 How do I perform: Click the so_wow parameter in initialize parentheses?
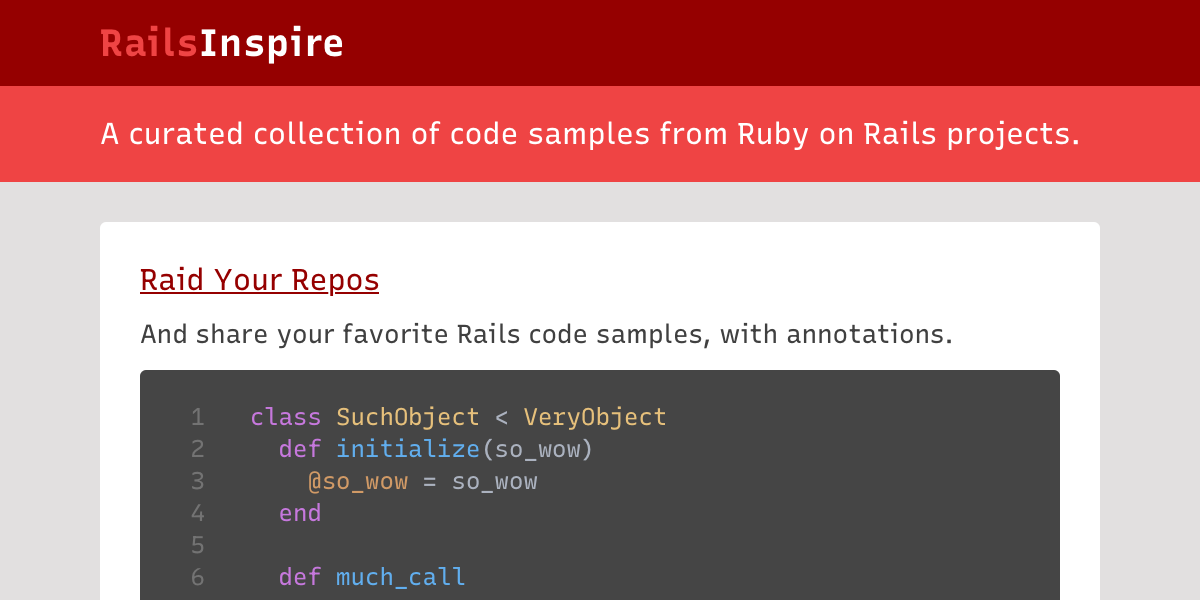coord(538,450)
